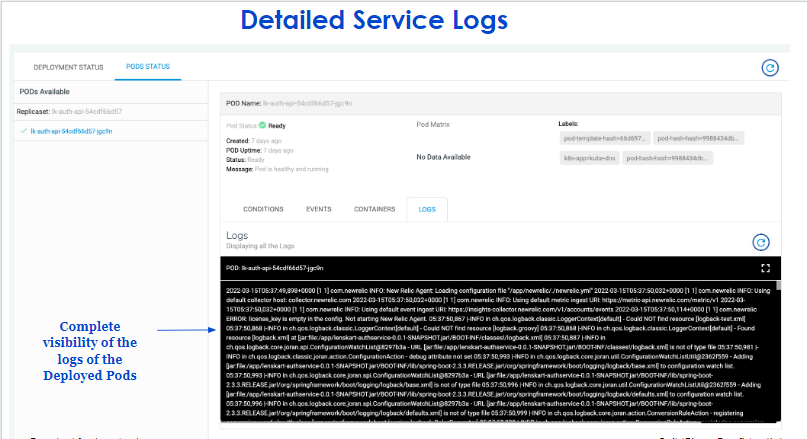The height and width of the screenshot is (439, 807).
Task: Click the Status: Ready line
Action: pyautogui.click(x=245, y=160)
